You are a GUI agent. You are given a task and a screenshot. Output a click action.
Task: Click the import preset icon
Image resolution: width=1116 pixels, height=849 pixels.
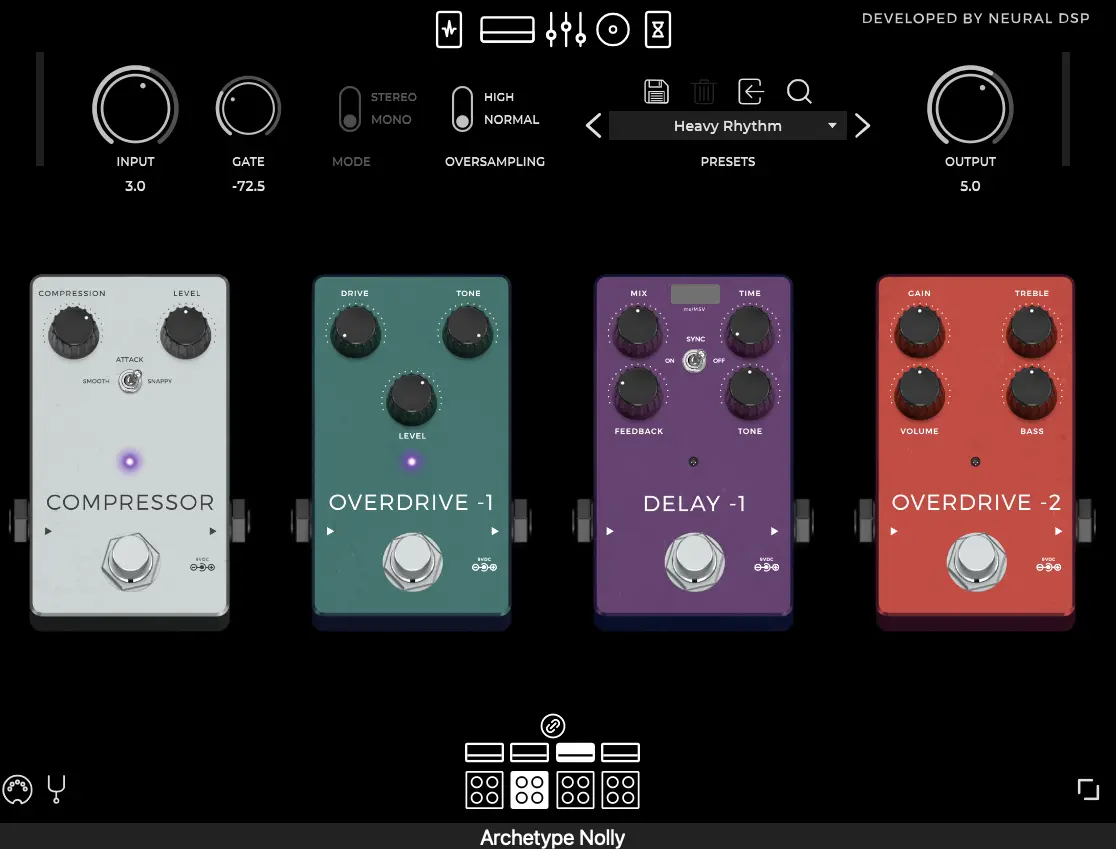(751, 92)
